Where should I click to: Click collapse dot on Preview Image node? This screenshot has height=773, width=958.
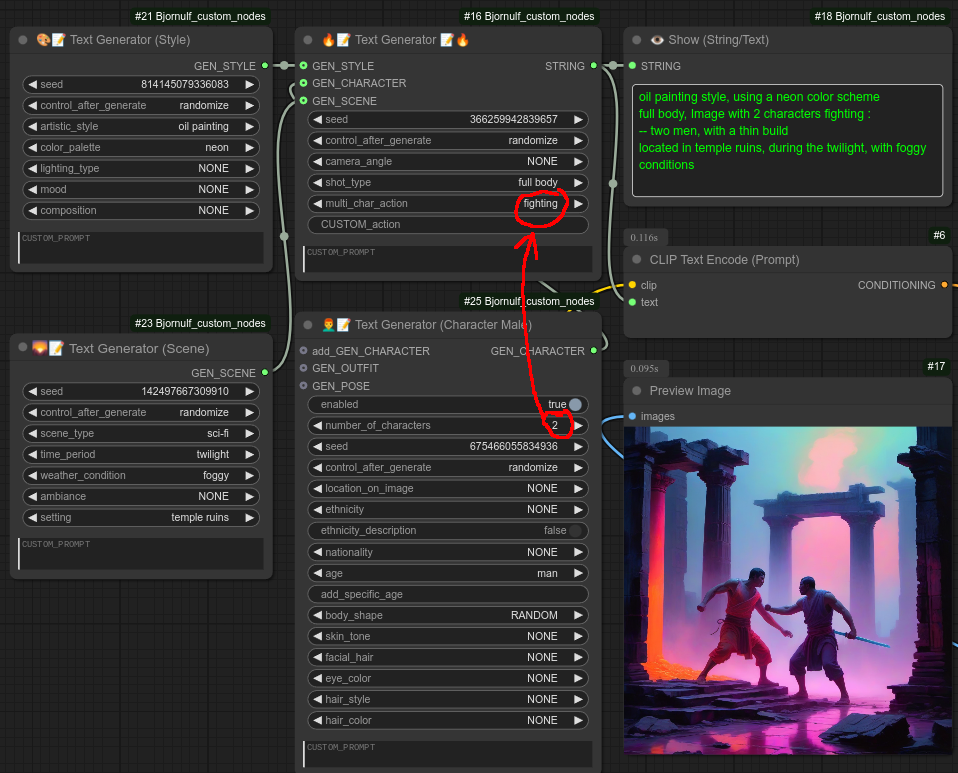click(636, 390)
